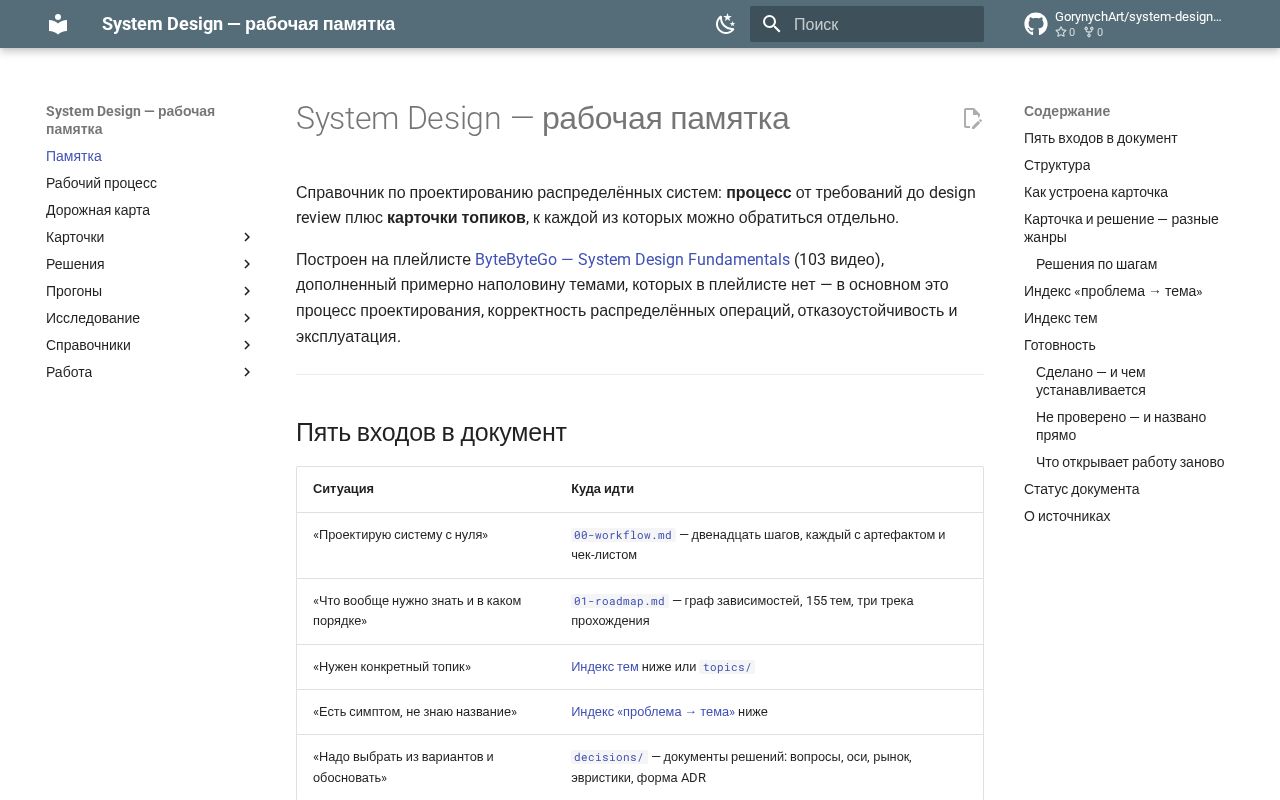Go to Что открывает работу заново

point(1130,462)
